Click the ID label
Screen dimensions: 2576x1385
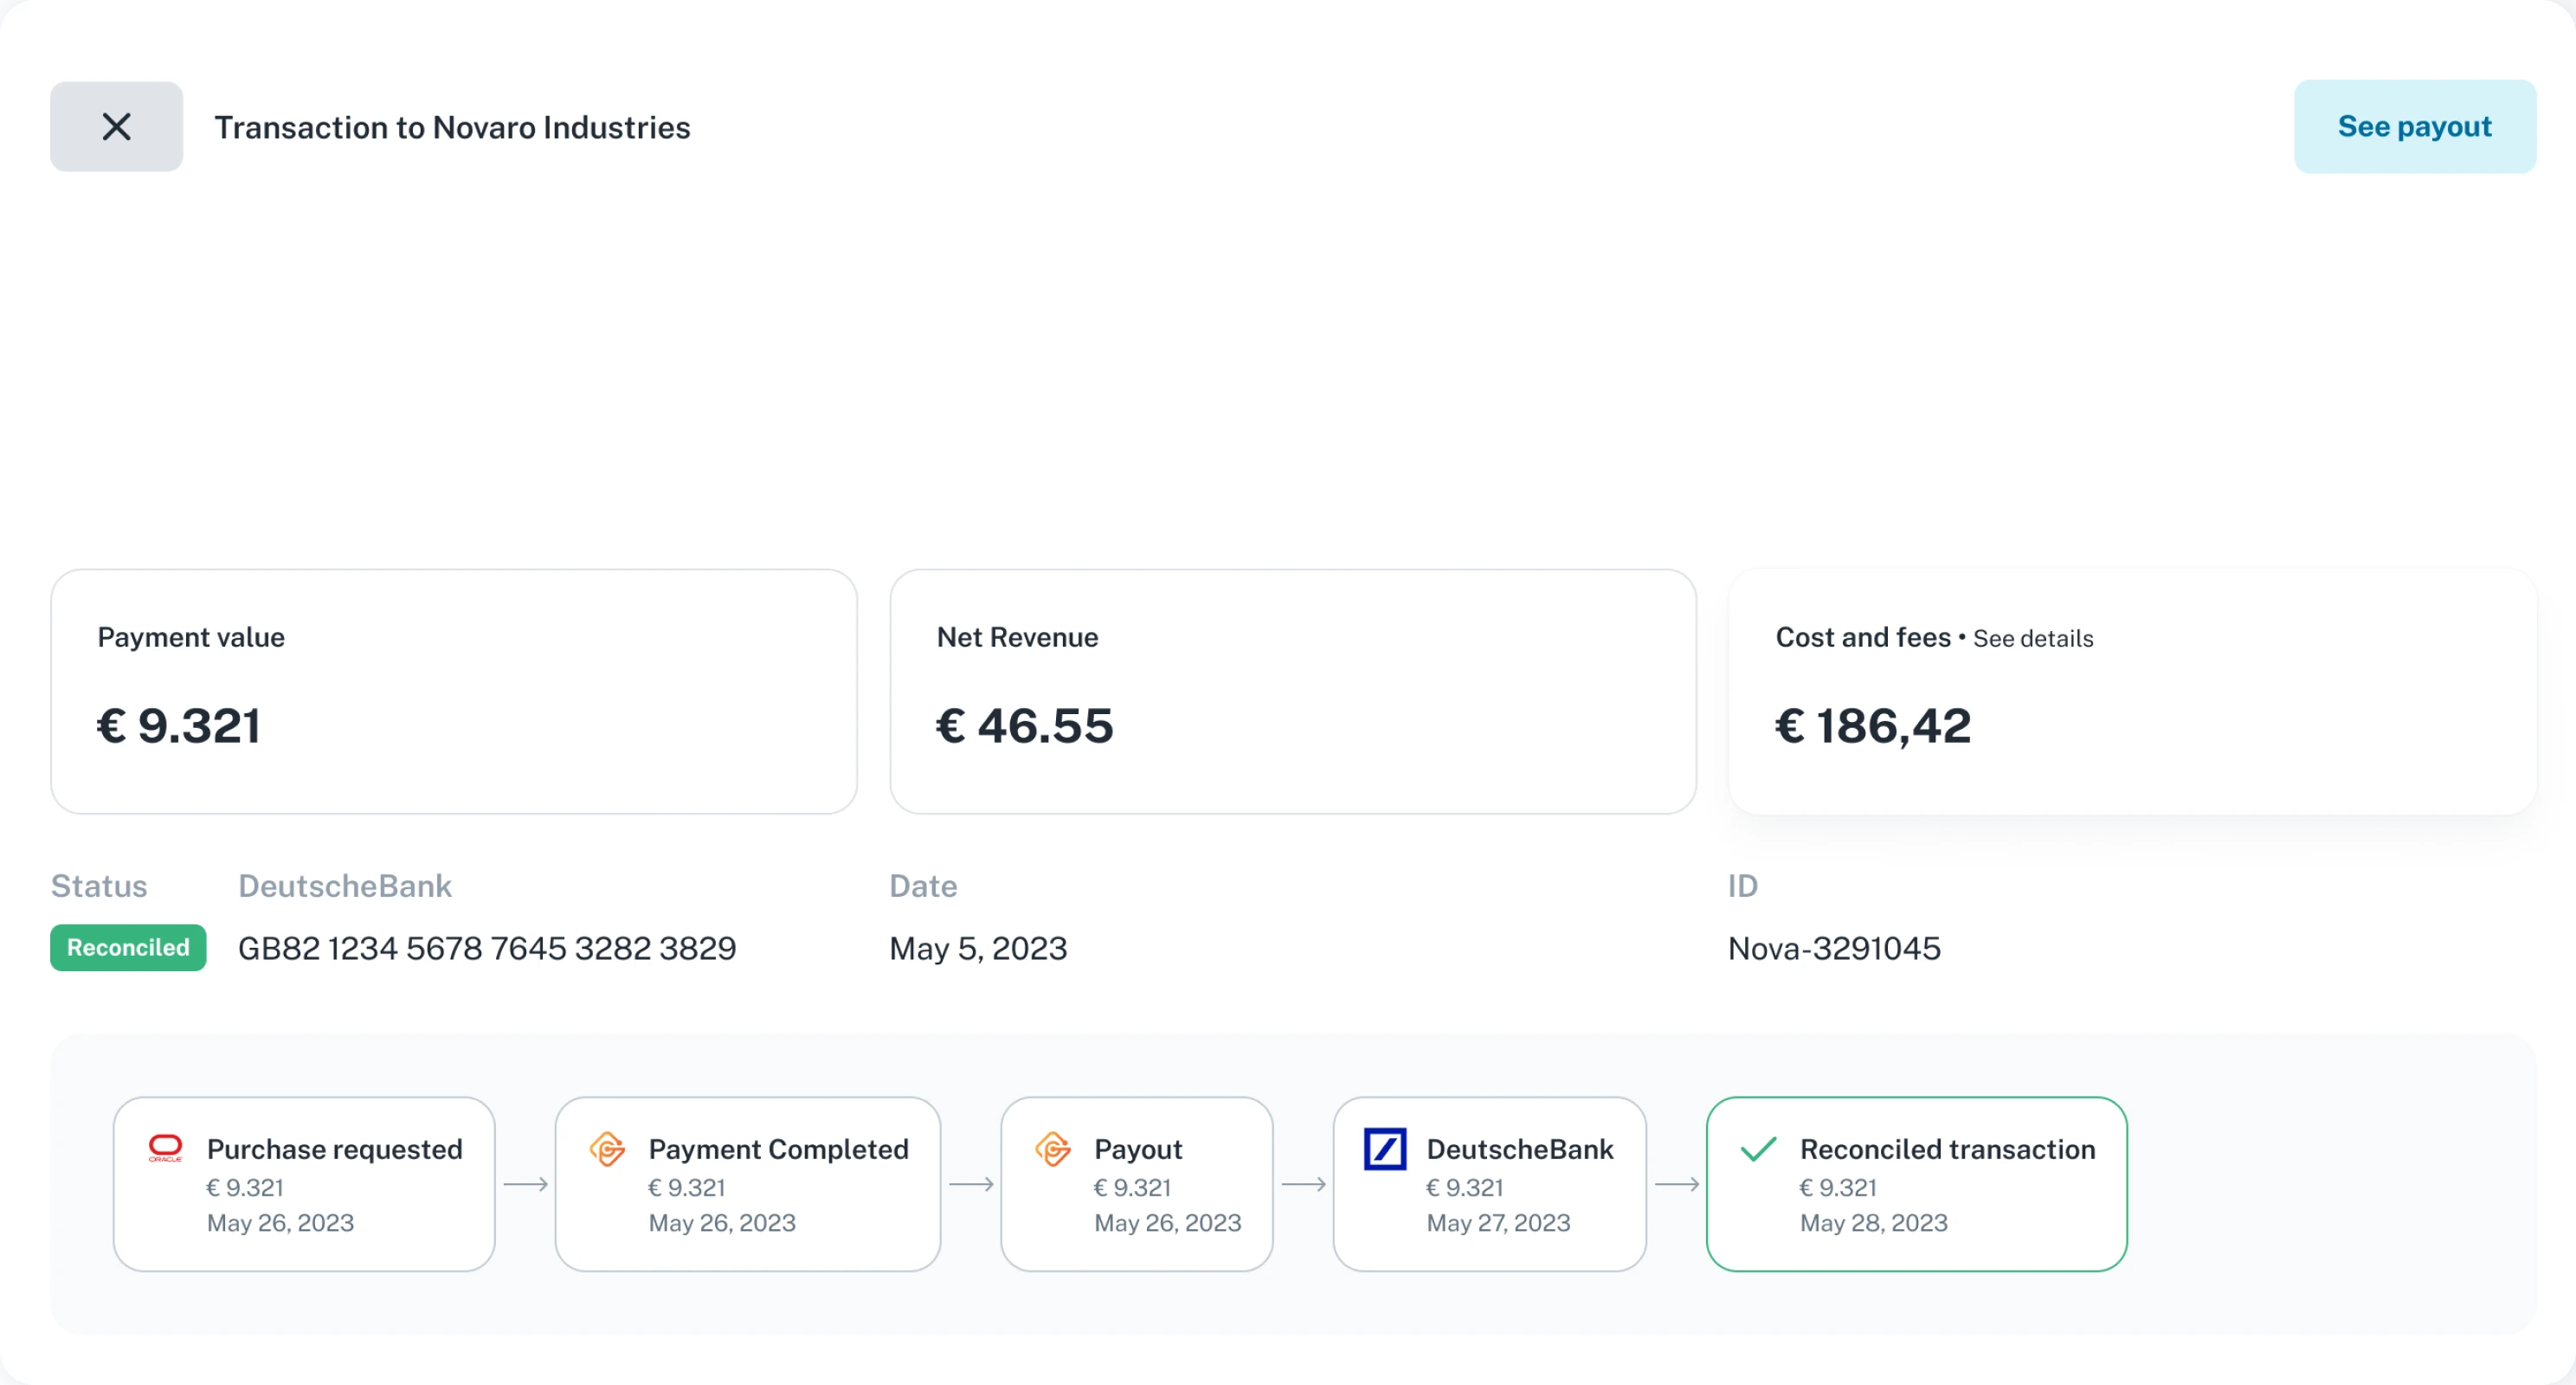(1743, 886)
